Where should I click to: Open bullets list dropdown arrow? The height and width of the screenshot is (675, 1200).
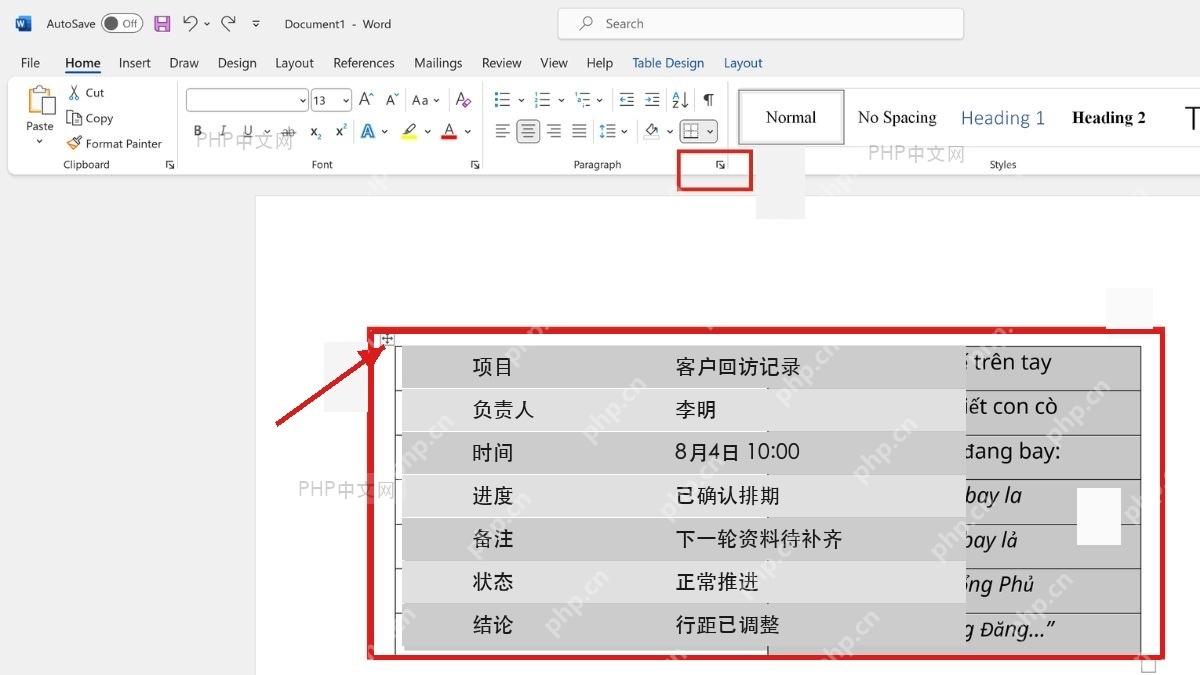521,100
